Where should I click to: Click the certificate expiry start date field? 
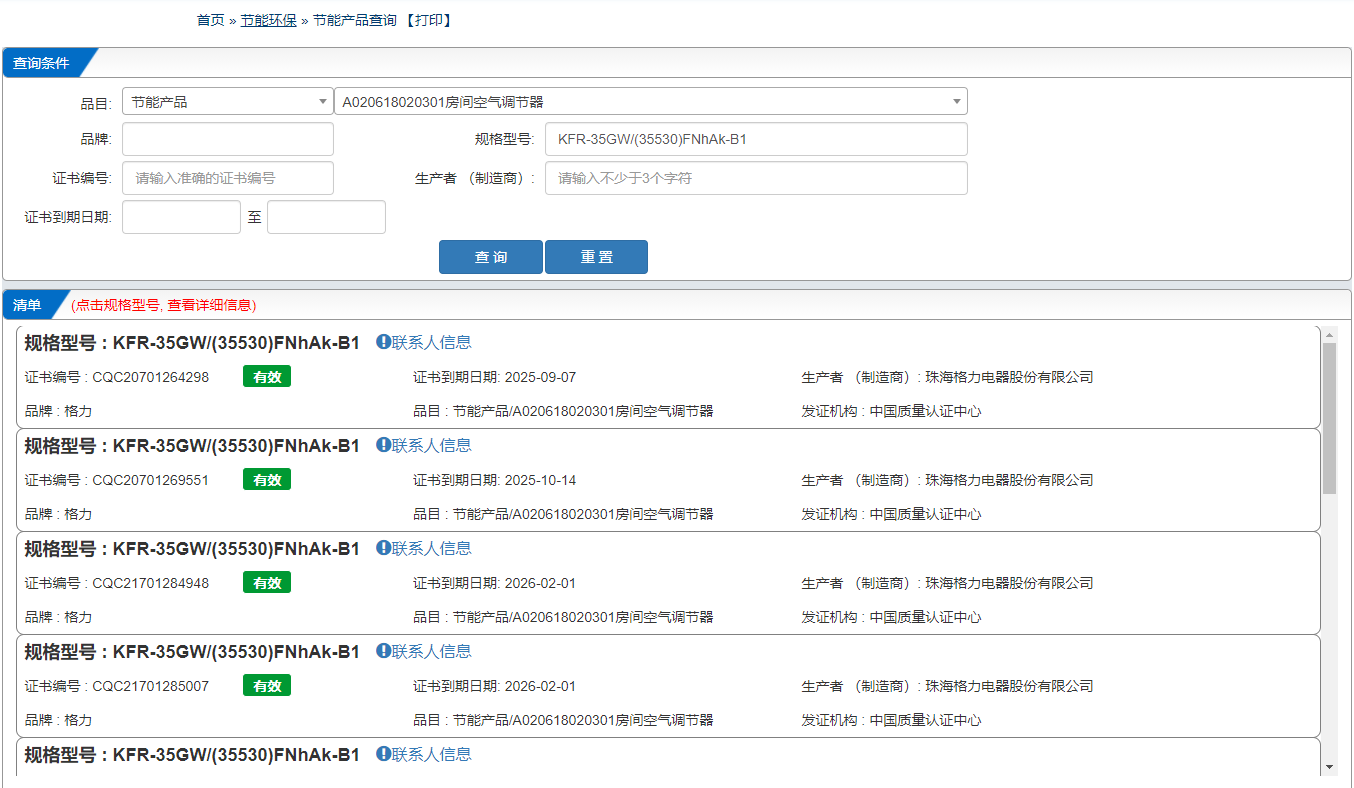[181, 217]
